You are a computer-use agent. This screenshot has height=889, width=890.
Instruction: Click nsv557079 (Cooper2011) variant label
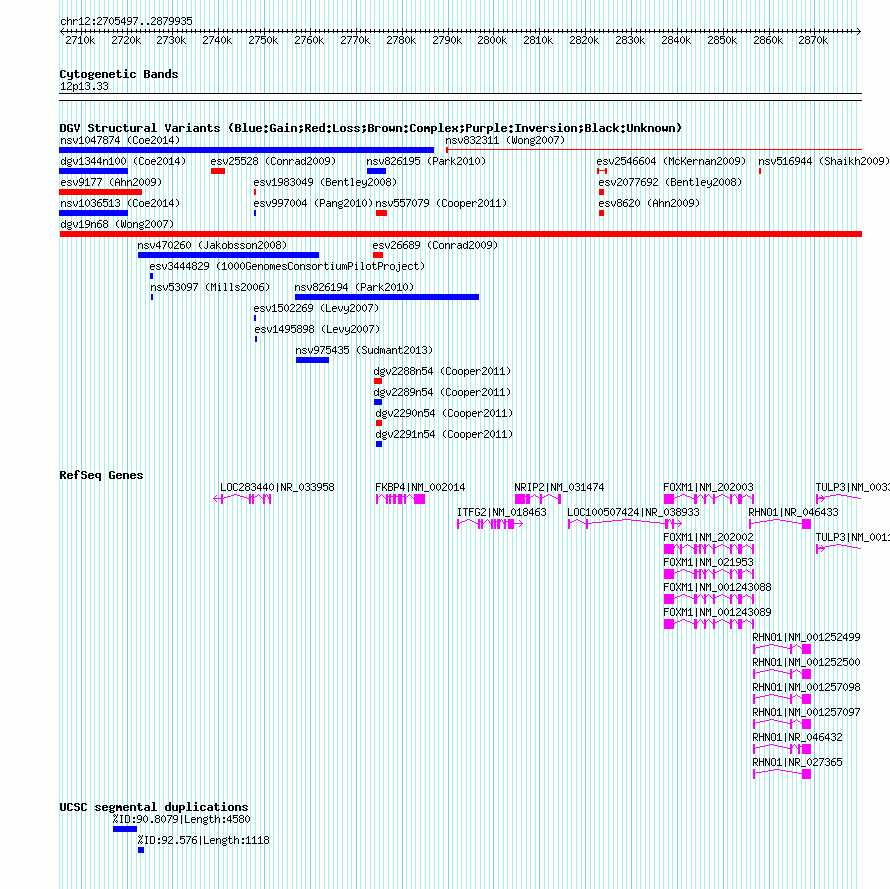coord(441,203)
